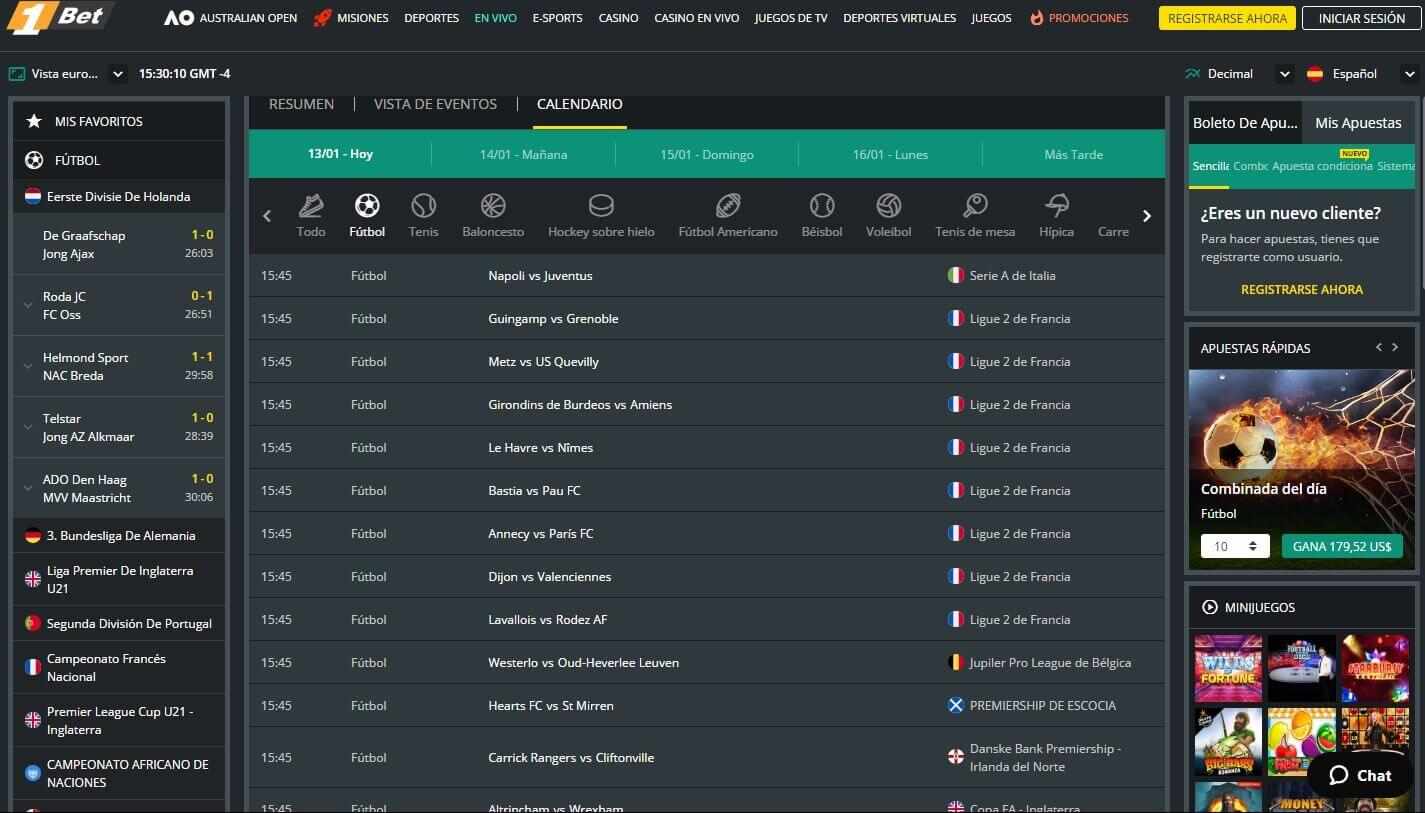Switch to the Sencilla bet mode
This screenshot has height=813, width=1425.
1211,166
